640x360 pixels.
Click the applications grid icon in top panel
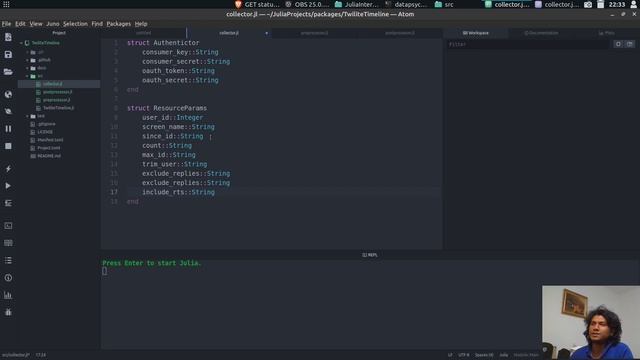6,4
